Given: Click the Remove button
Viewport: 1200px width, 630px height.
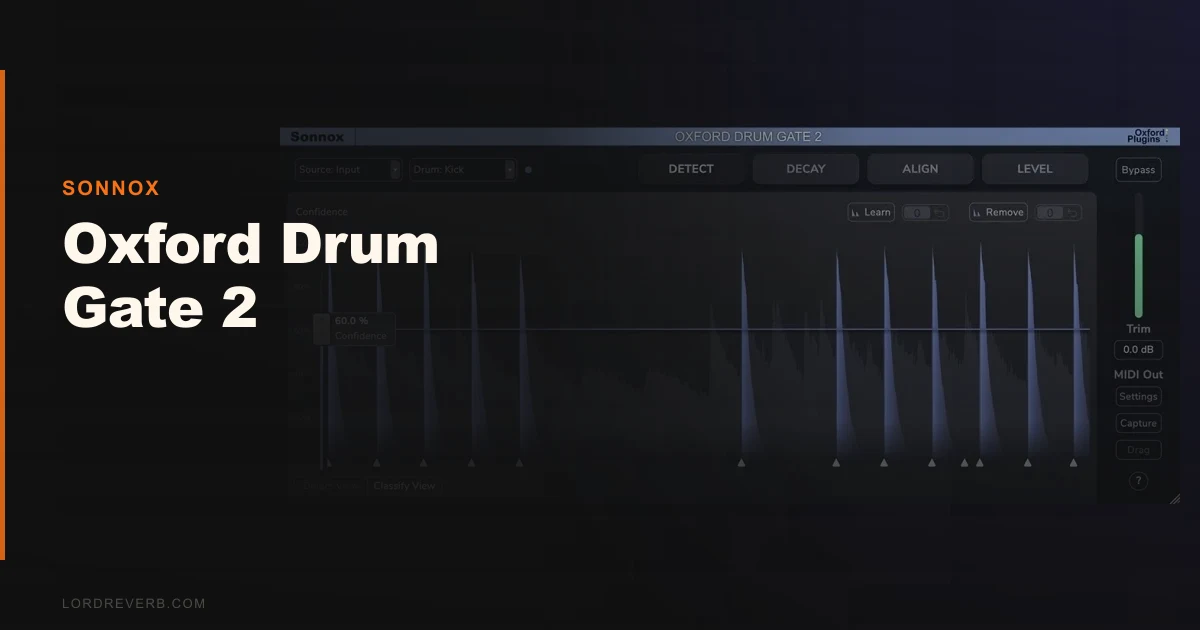Looking at the screenshot, I should [998, 212].
